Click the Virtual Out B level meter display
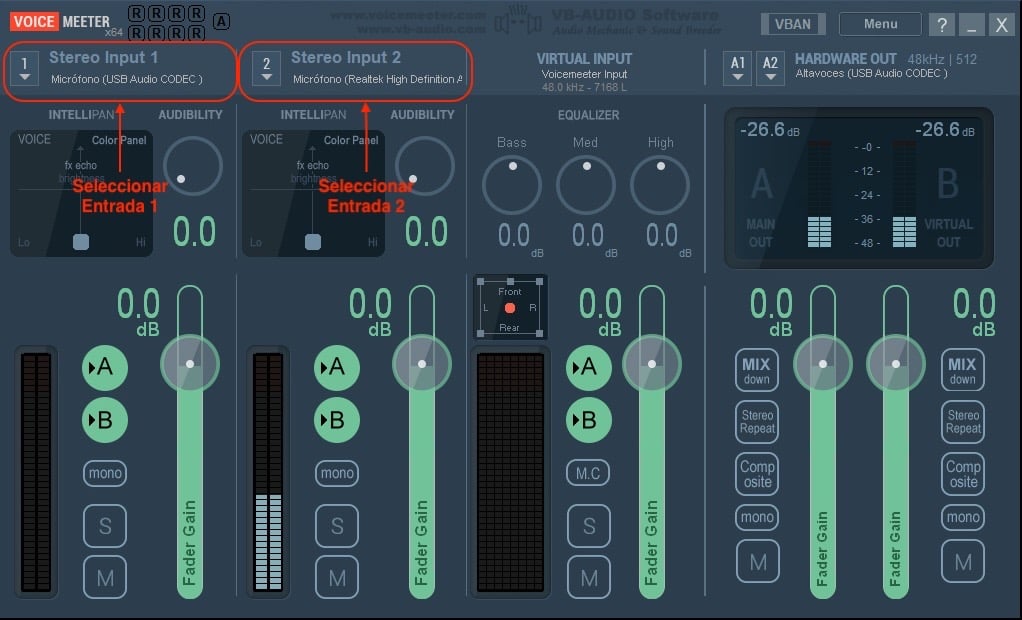The image size is (1022, 620). [904, 194]
